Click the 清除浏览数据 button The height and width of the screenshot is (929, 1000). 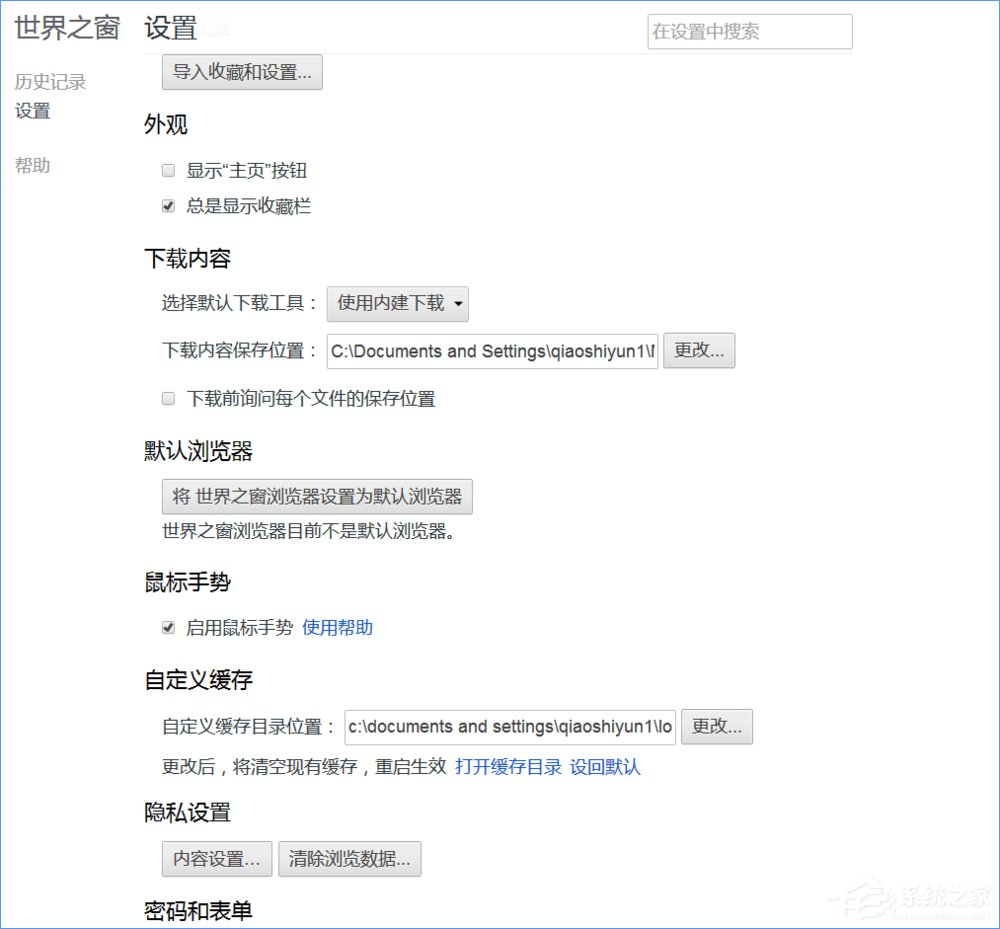point(350,859)
